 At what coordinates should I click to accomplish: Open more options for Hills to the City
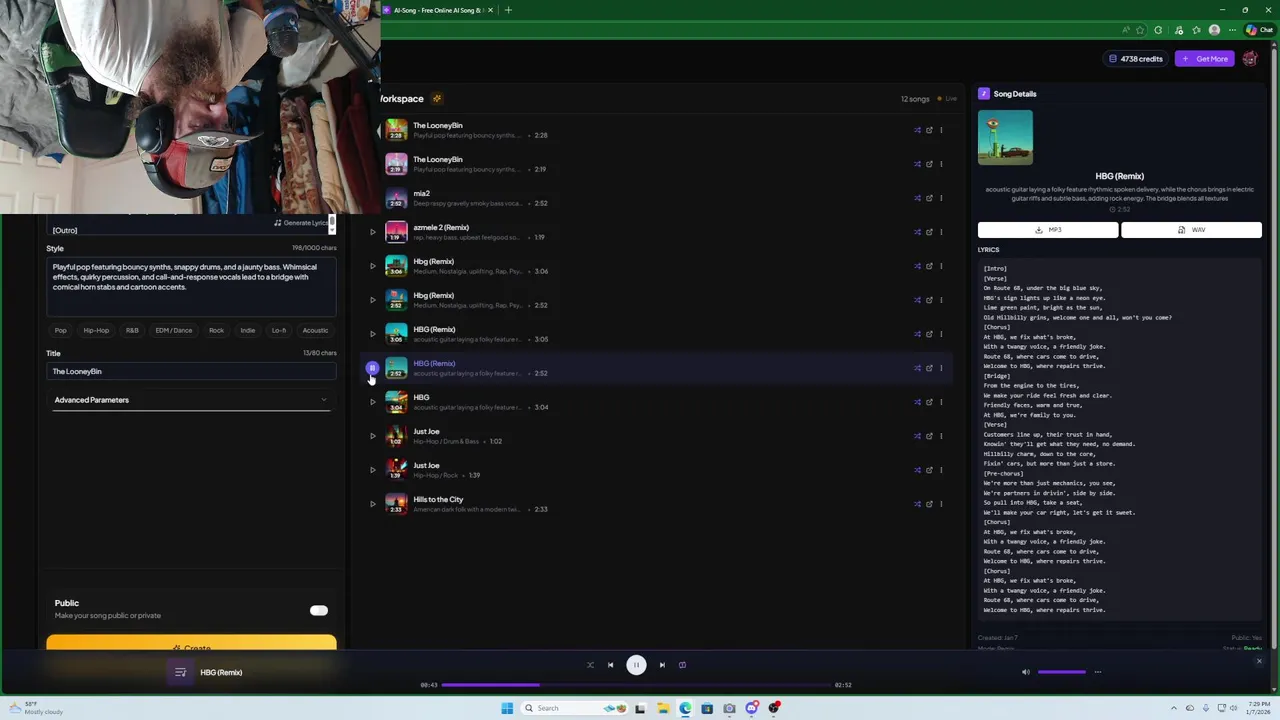[941, 504]
